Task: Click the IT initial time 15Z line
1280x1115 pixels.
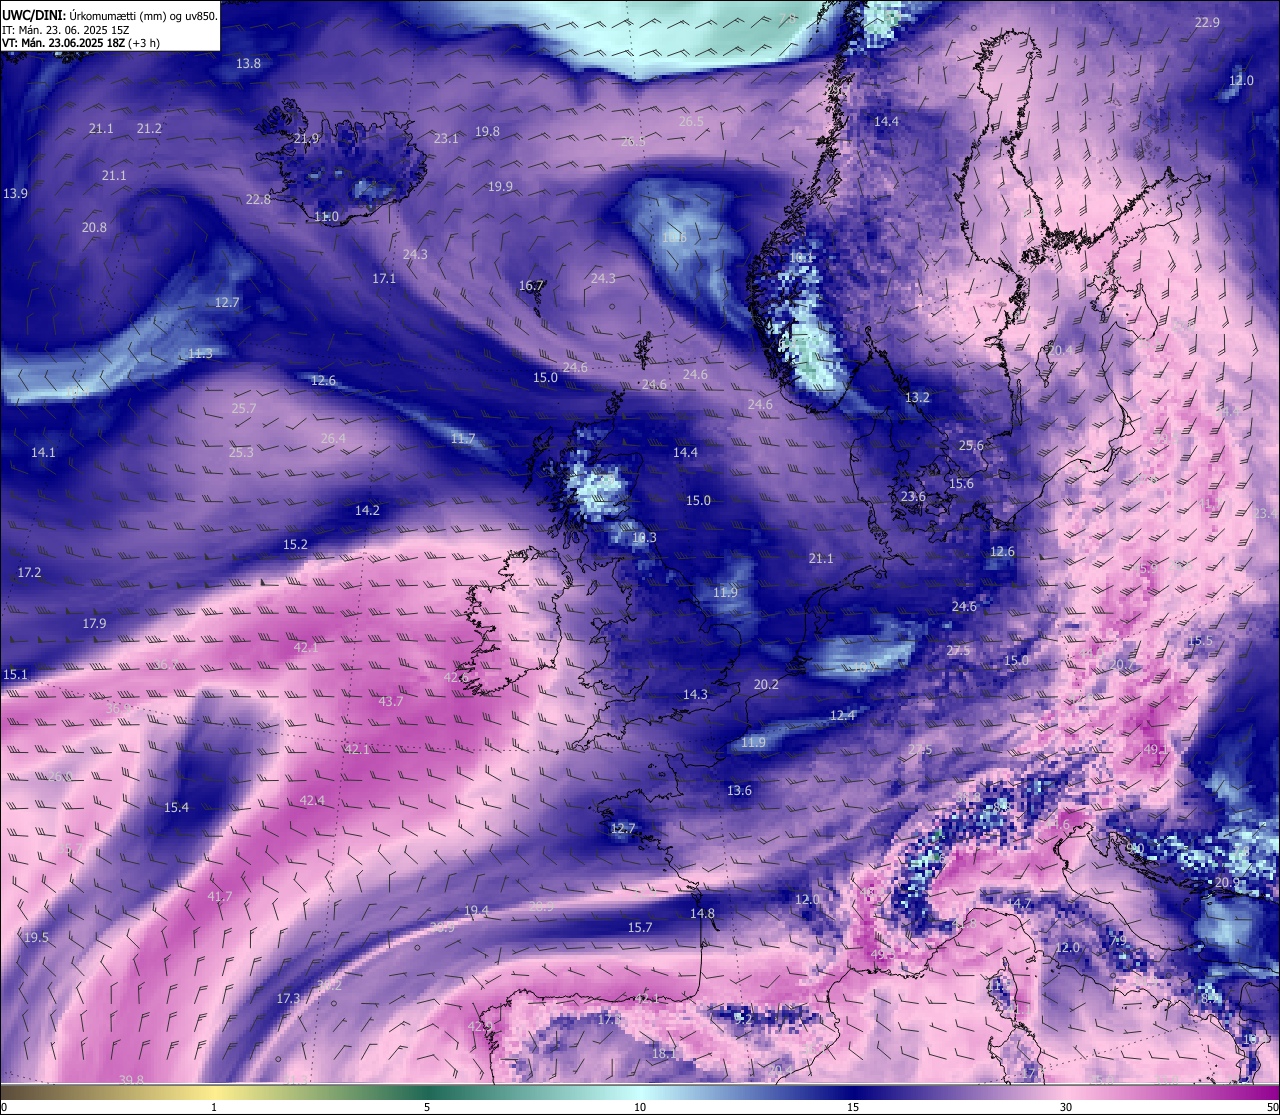Action: (x=65, y=30)
